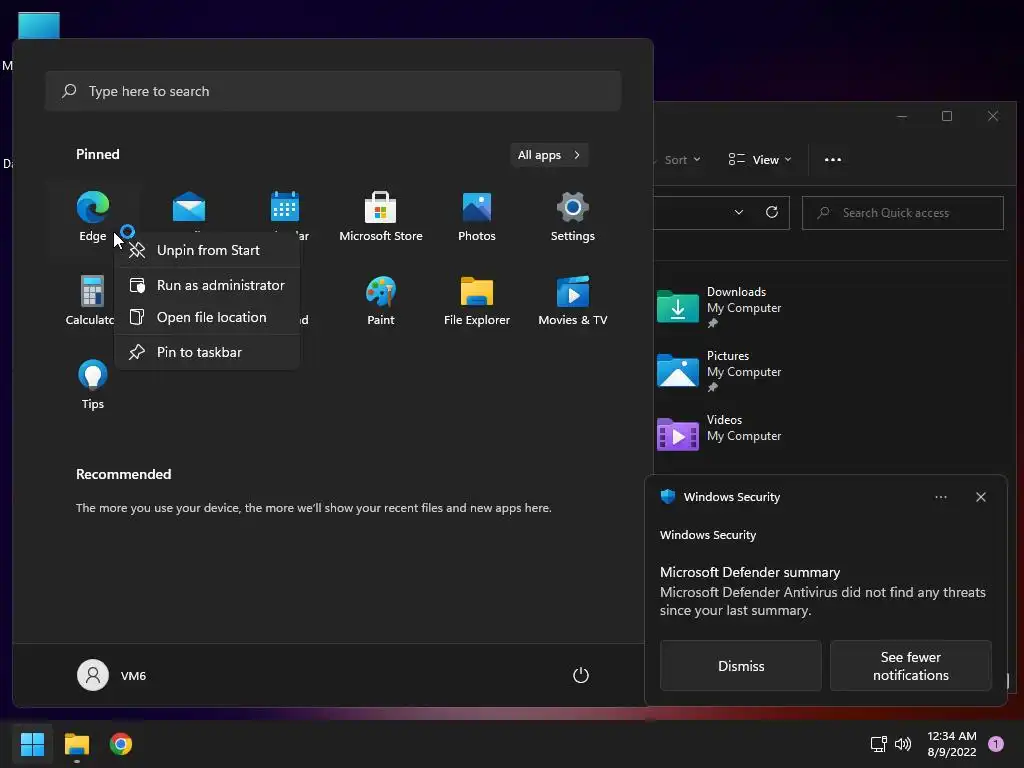Open the network tray icon
This screenshot has width=1024, height=768.
pos(878,744)
